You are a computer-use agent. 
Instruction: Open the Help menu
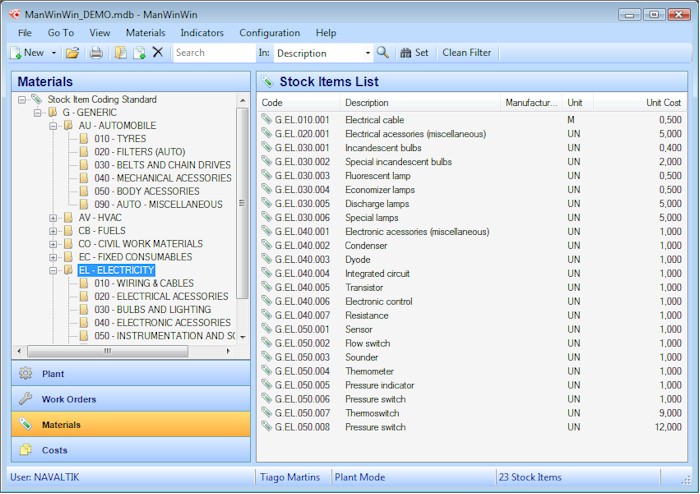[x=326, y=33]
